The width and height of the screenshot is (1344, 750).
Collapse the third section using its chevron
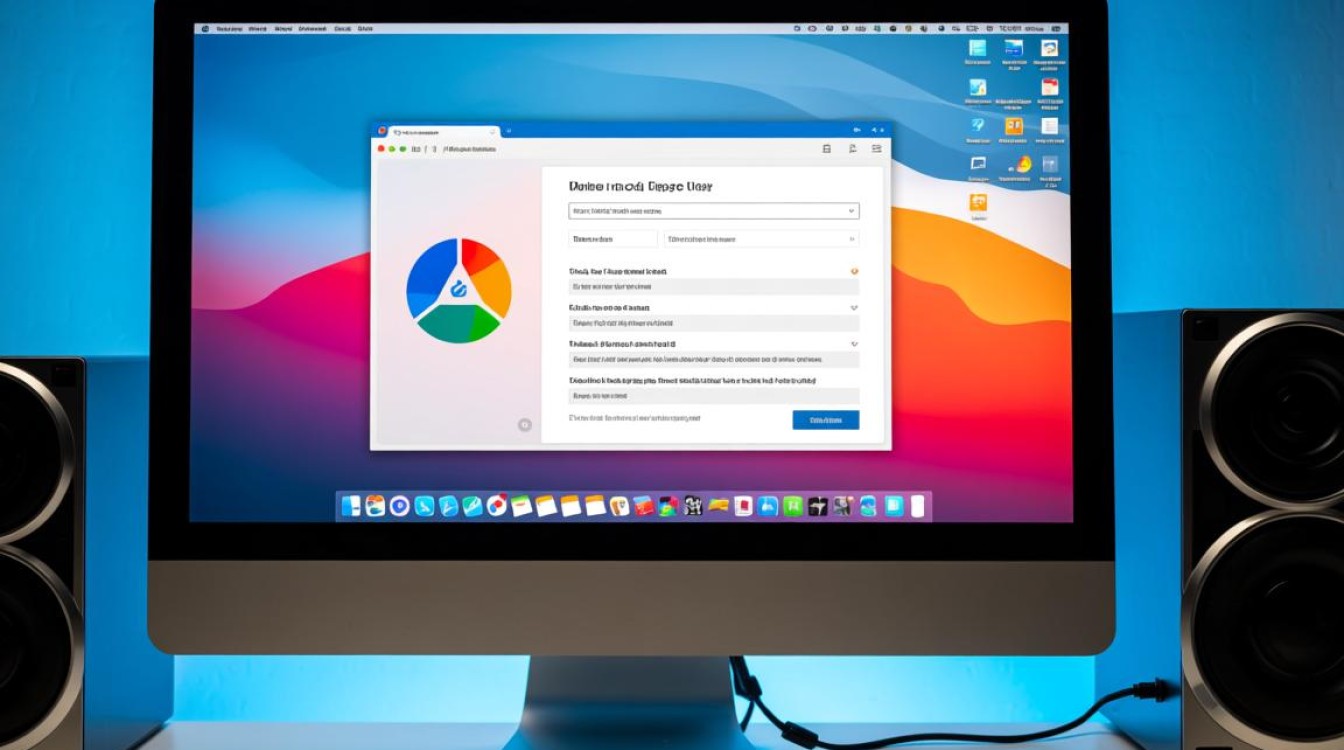(x=854, y=344)
